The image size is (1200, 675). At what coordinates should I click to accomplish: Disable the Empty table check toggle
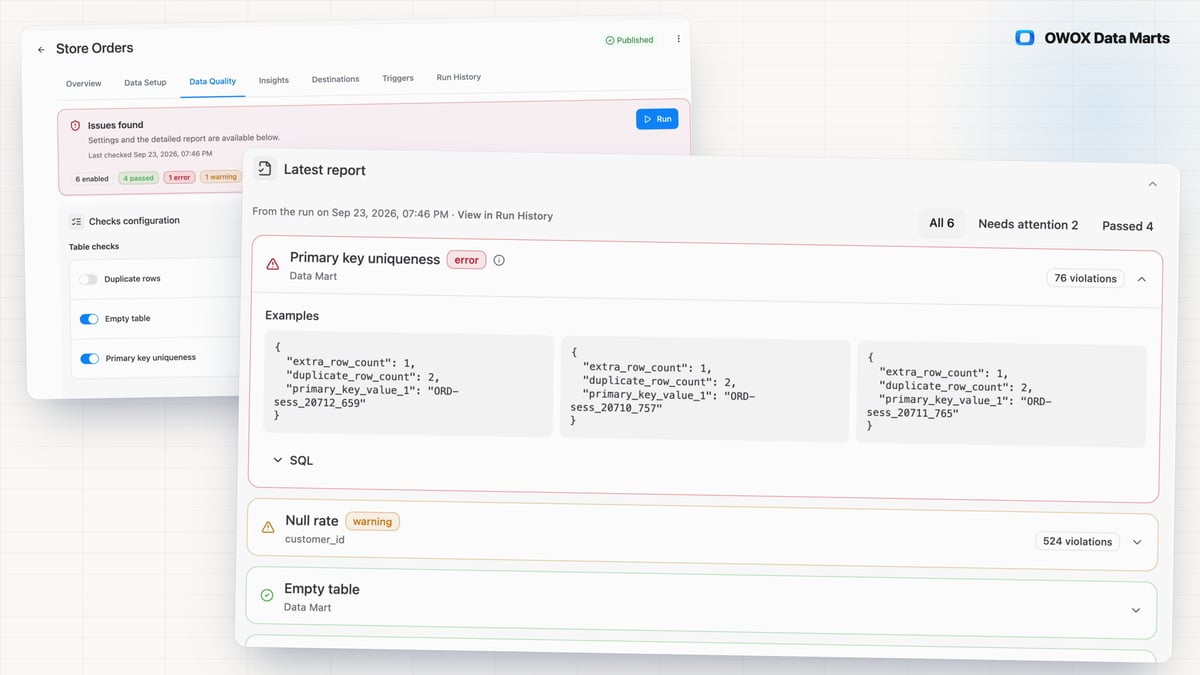[x=89, y=319]
